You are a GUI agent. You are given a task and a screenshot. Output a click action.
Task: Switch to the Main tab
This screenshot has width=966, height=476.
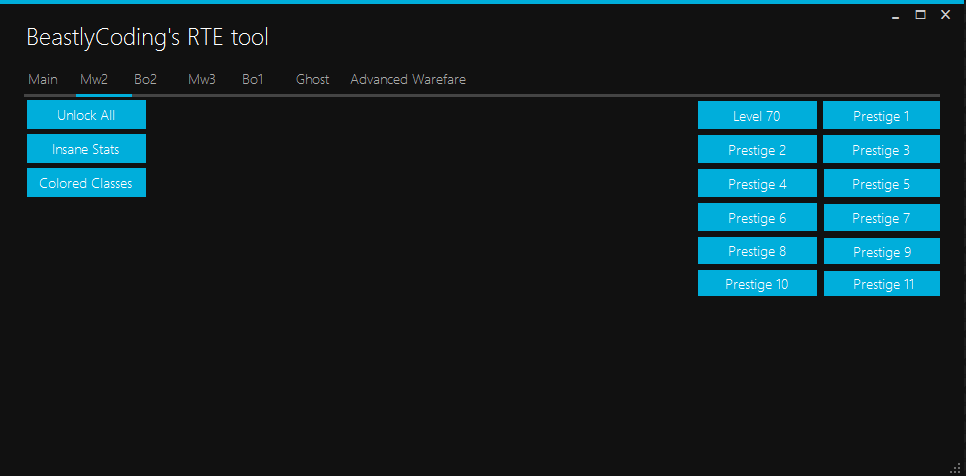pos(42,80)
